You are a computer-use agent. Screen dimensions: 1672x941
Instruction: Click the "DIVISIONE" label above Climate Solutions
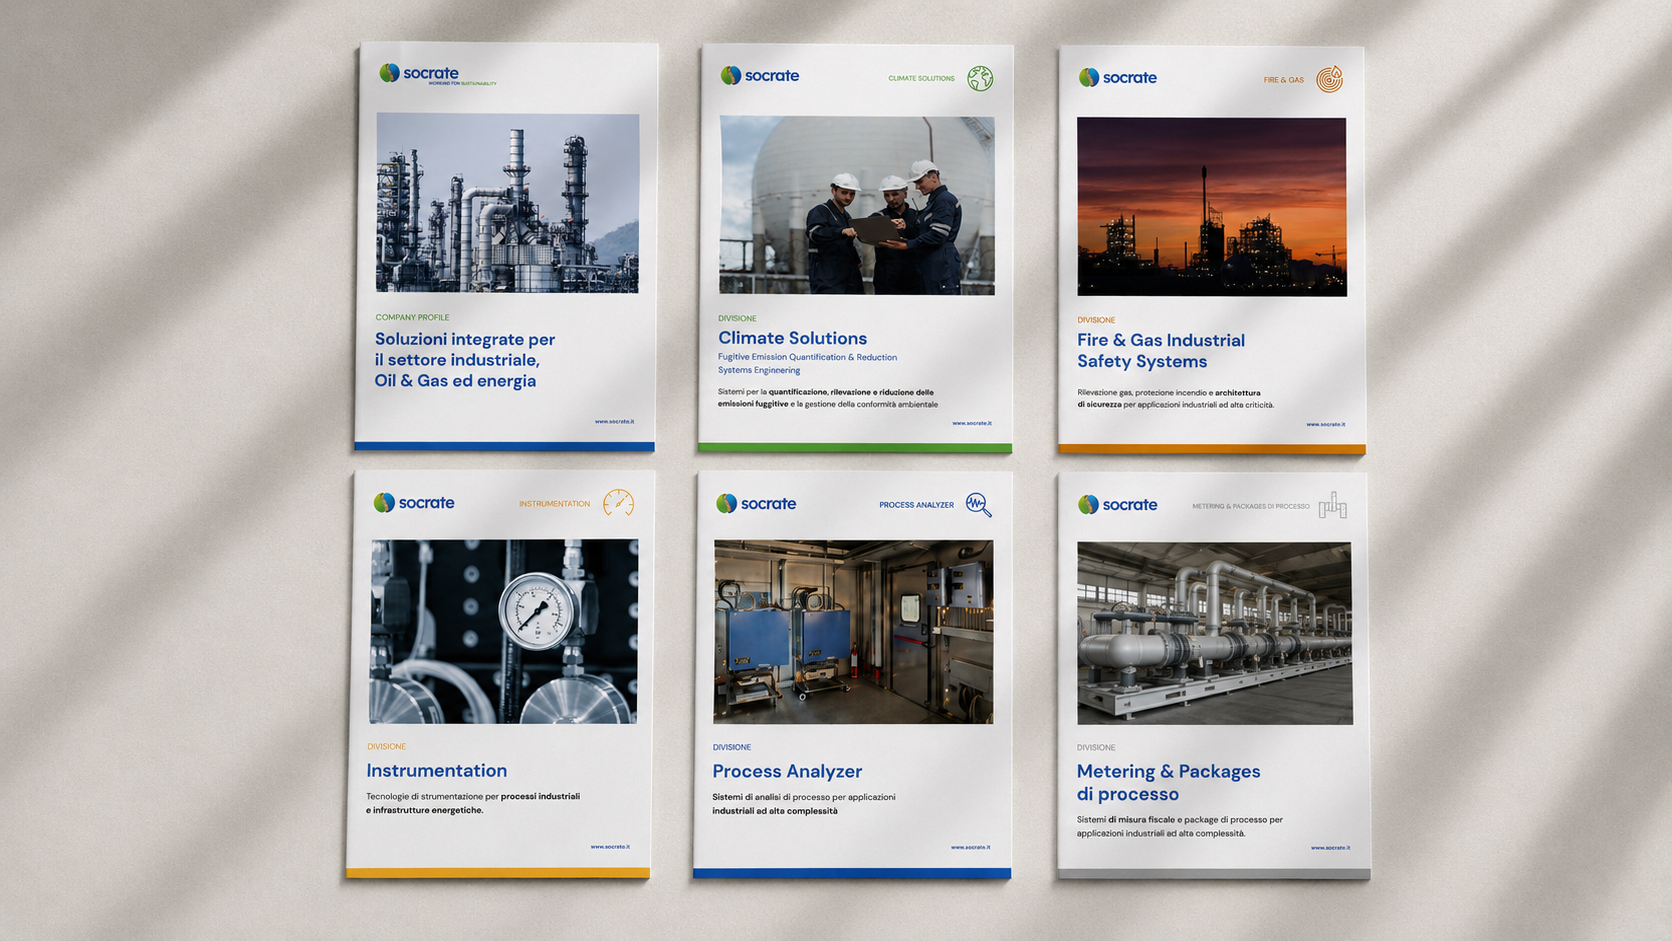tap(737, 318)
